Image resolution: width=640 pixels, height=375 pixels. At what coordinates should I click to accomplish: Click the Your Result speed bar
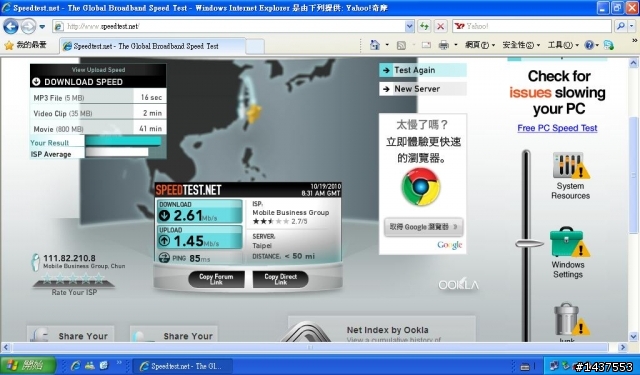[x=123, y=142]
